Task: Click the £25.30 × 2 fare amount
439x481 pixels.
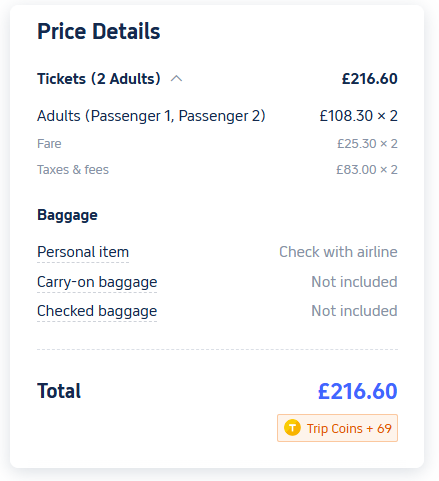Action: pyautogui.click(x=367, y=144)
